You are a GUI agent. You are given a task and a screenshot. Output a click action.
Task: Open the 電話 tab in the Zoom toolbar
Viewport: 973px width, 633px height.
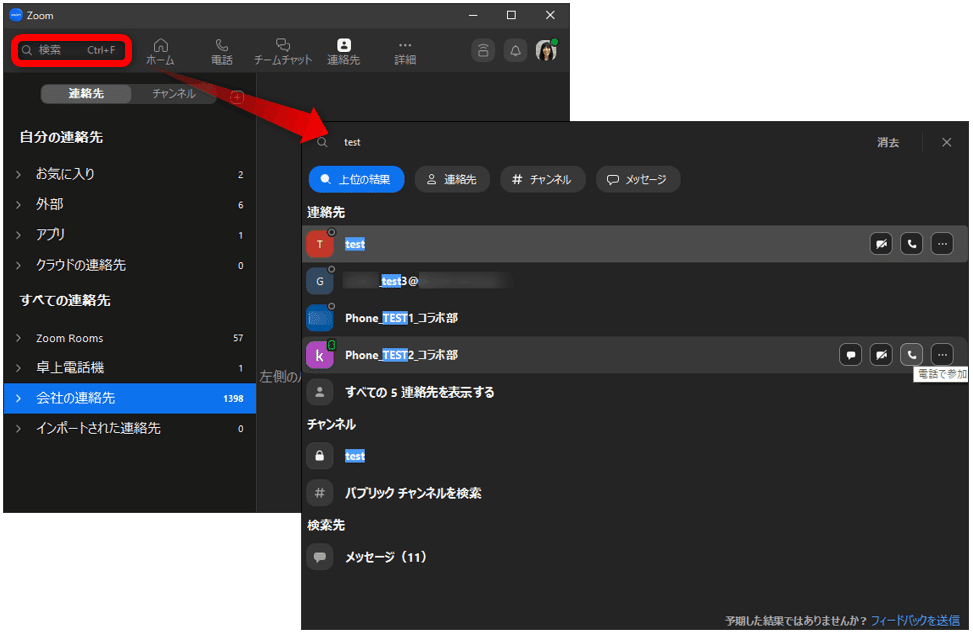point(222,52)
